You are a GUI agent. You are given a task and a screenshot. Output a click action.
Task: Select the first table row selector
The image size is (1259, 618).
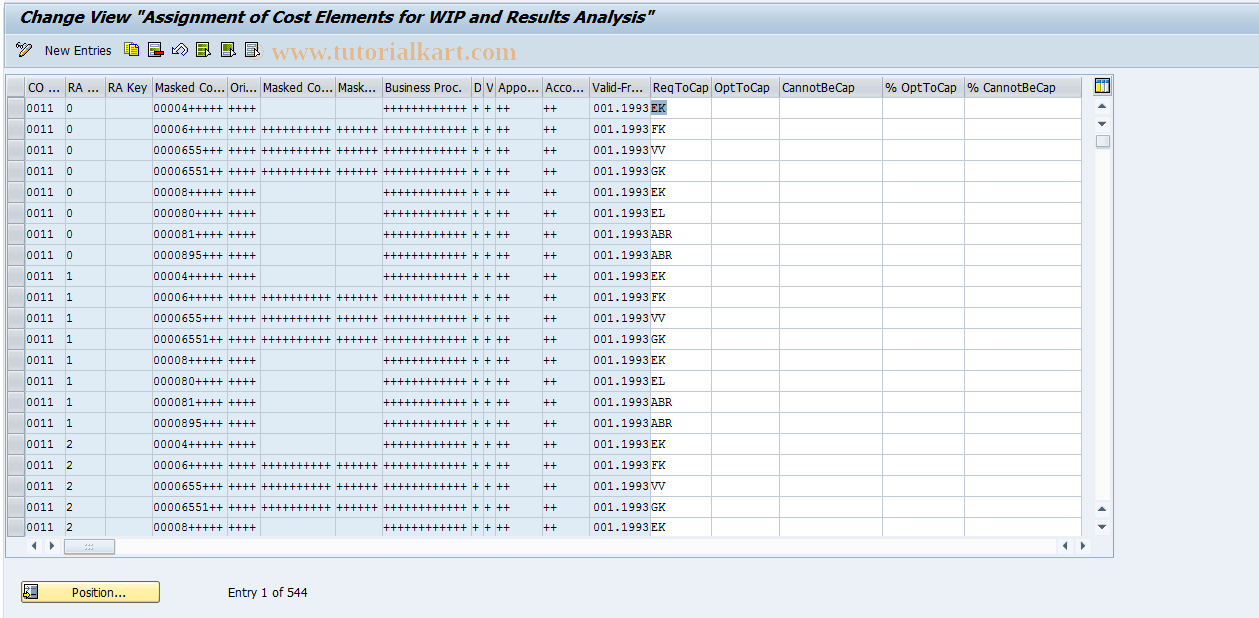(x=14, y=107)
